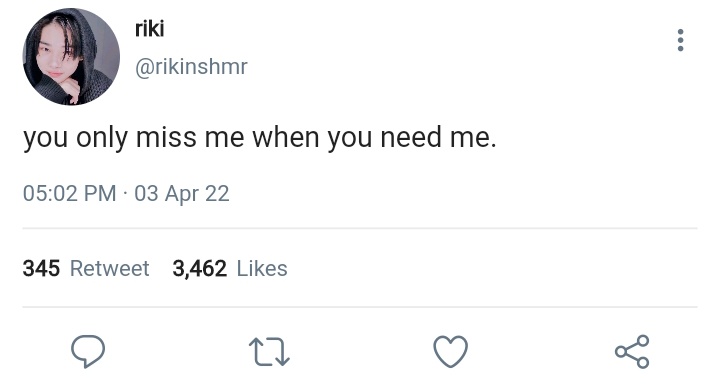
Task: Open the Likes label list
Action: [x=262, y=269]
